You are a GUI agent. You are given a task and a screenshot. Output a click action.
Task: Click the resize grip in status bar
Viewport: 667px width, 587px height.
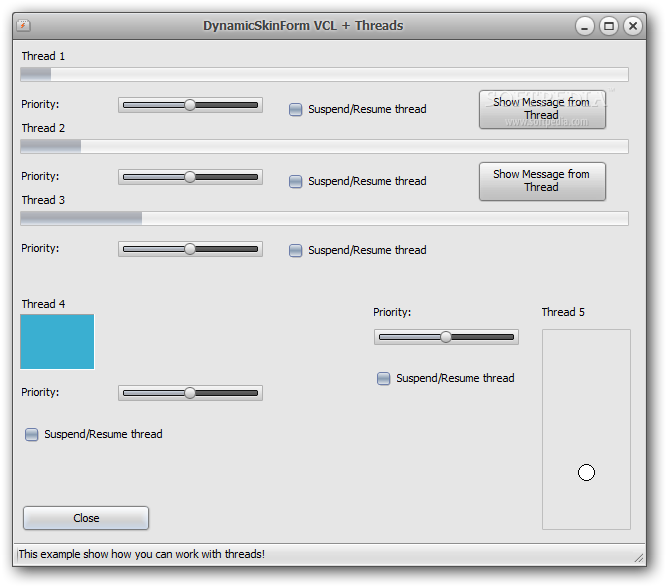coord(638,558)
